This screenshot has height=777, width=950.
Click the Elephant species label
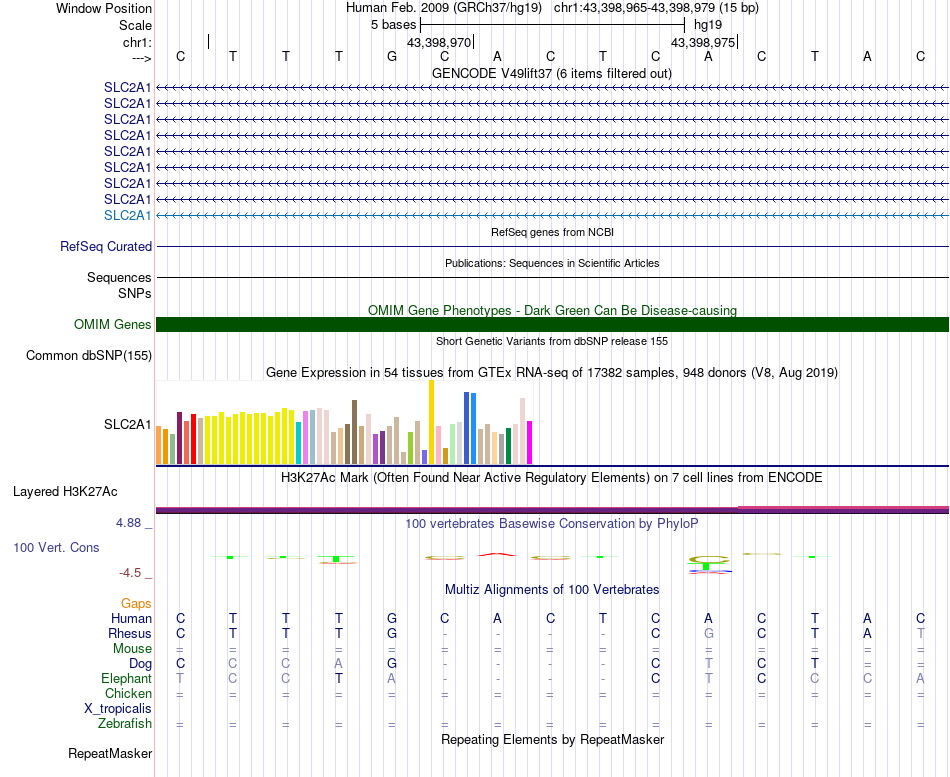pyautogui.click(x=126, y=678)
